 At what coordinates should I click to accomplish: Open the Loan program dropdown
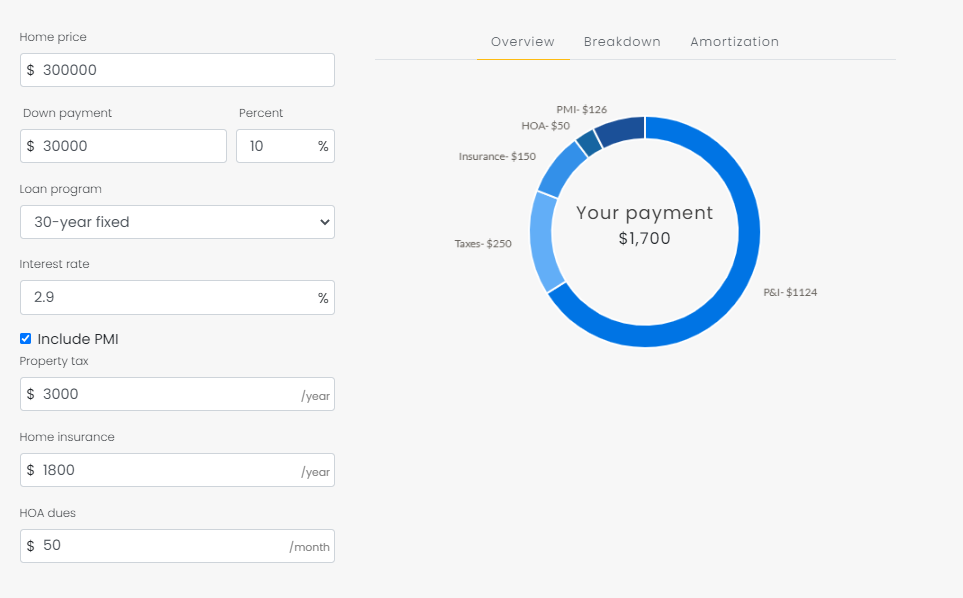[x=177, y=222]
